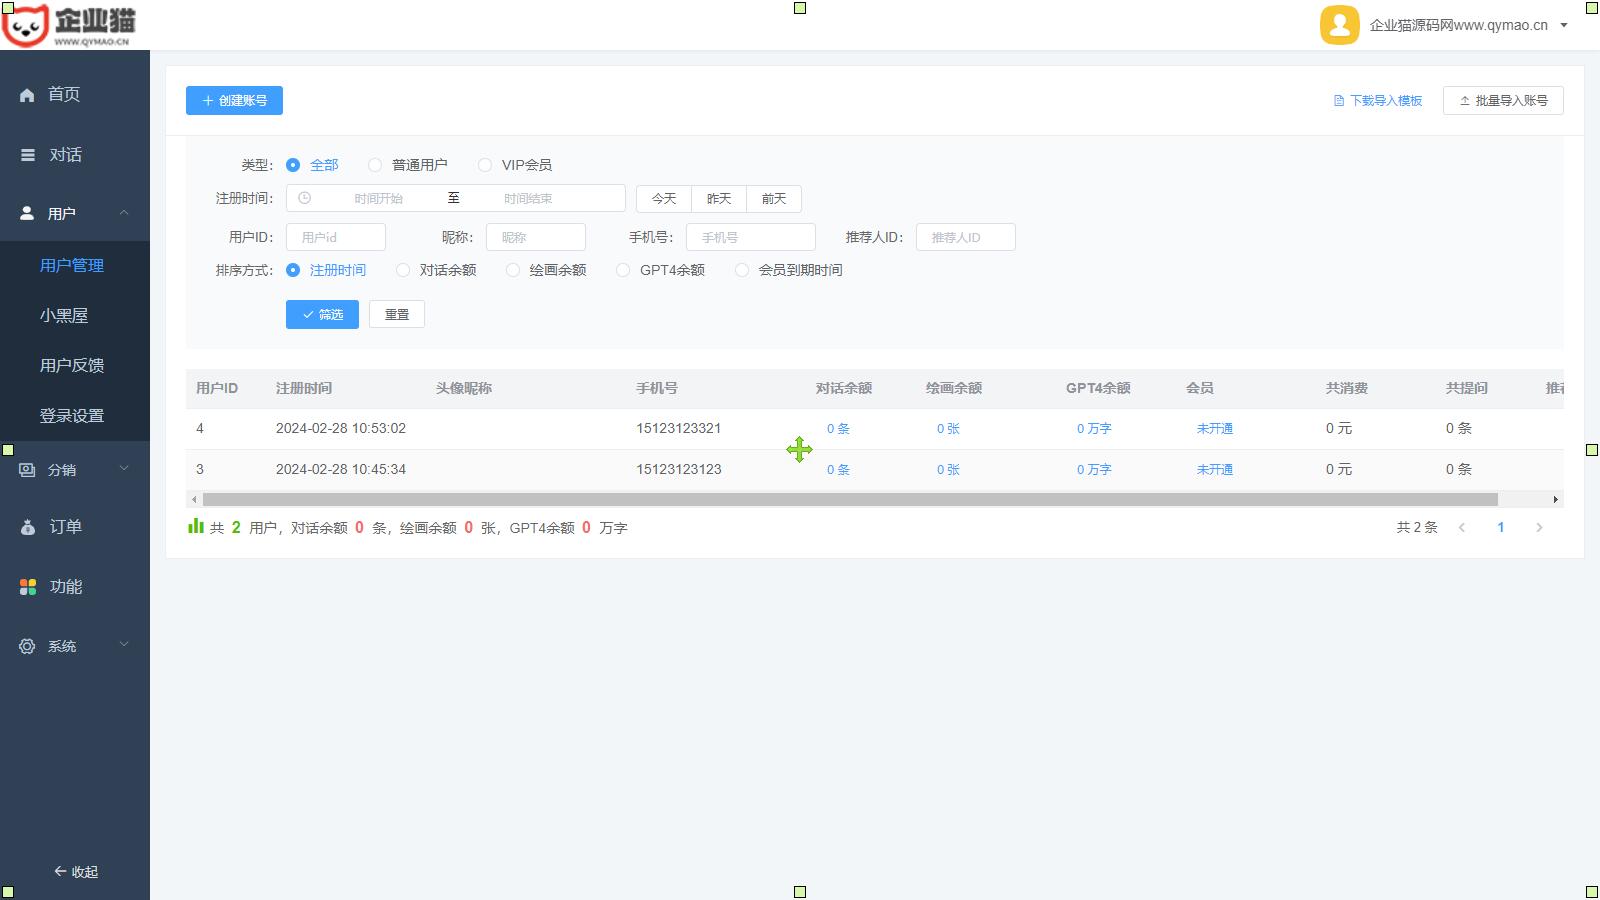Click the 对话 list icon in sidebar
Image resolution: width=1600 pixels, height=900 pixels.
[28, 155]
